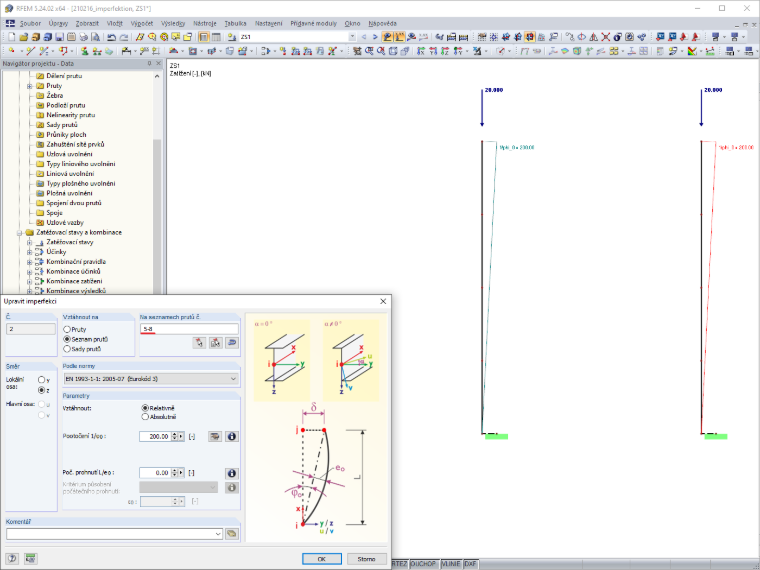Choose local axis y radio button
This screenshot has height=570, width=760.
[42, 380]
